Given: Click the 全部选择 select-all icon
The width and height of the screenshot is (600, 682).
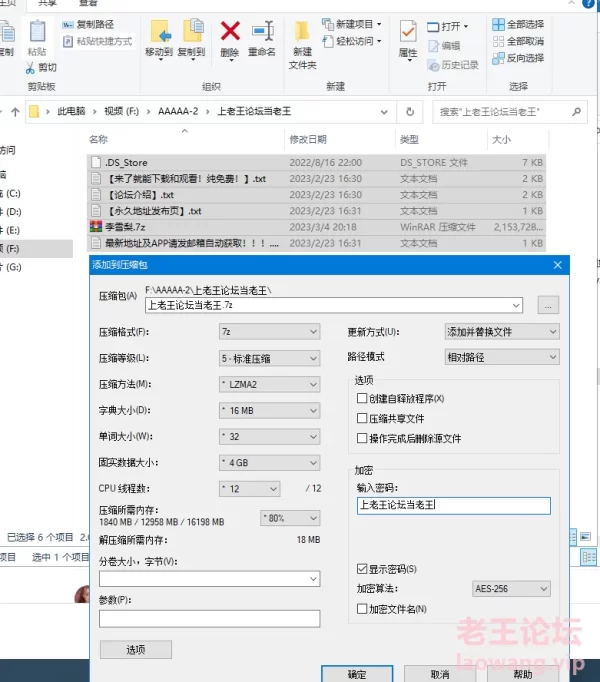Looking at the screenshot, I should pyautogui.click(x=497, y=24).
